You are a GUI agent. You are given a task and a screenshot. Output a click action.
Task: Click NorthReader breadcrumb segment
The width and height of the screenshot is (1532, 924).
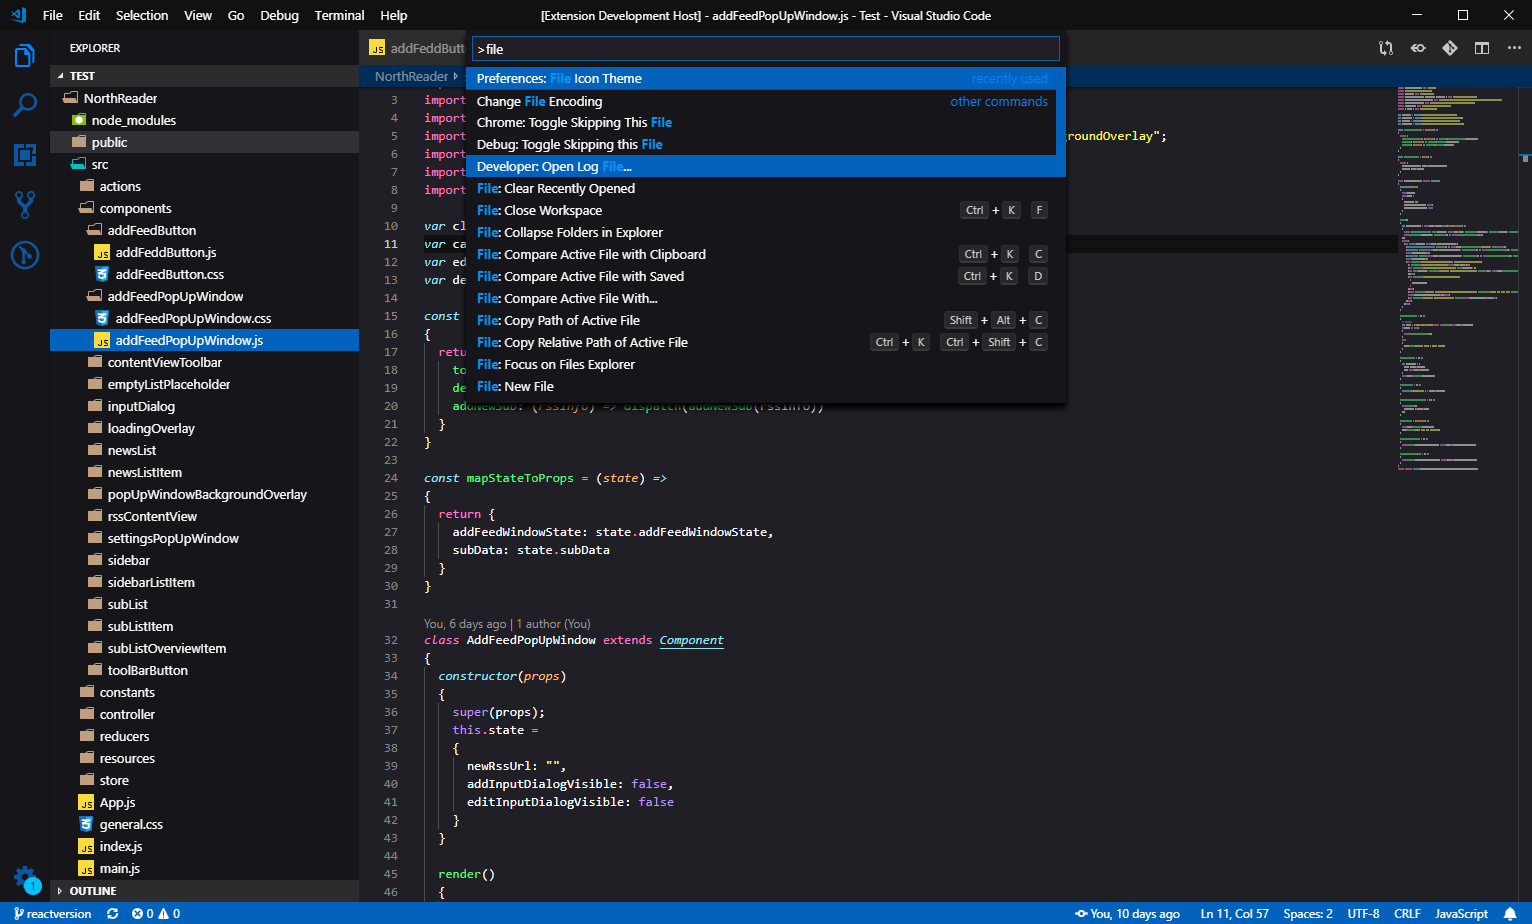click(x=411, y=76)
